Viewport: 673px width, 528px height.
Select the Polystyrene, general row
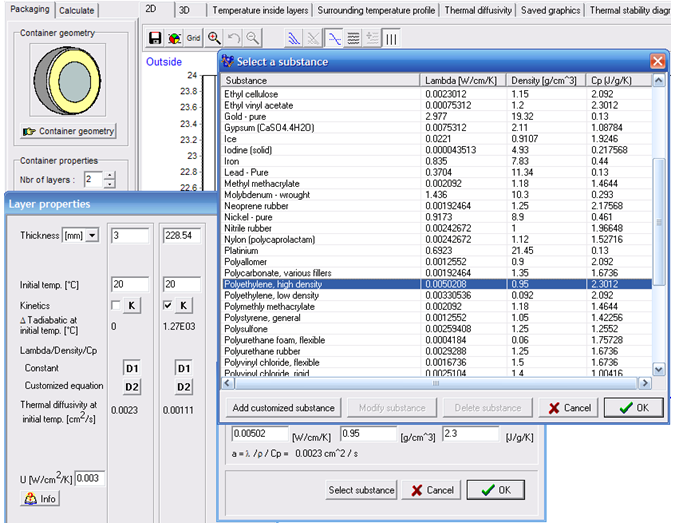coord(437,318)
